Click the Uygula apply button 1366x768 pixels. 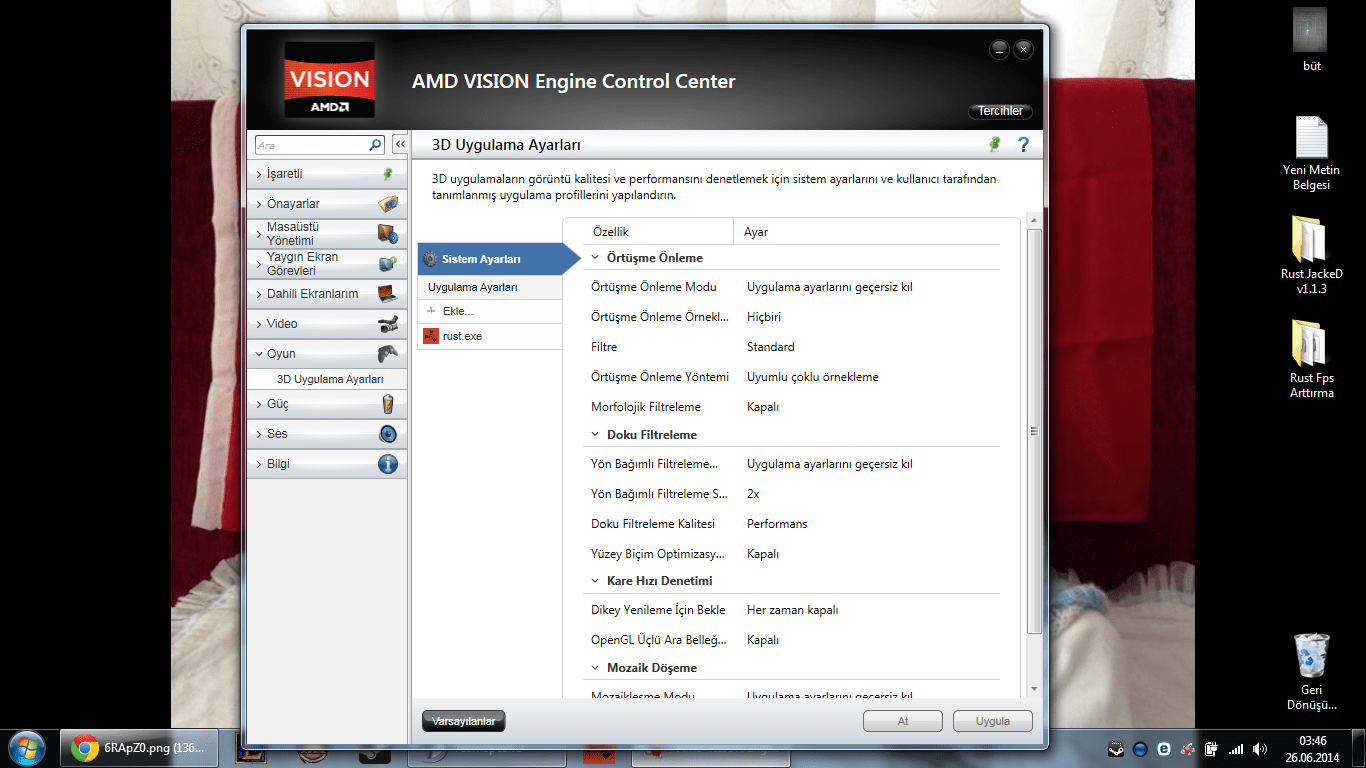click(992, 721)
